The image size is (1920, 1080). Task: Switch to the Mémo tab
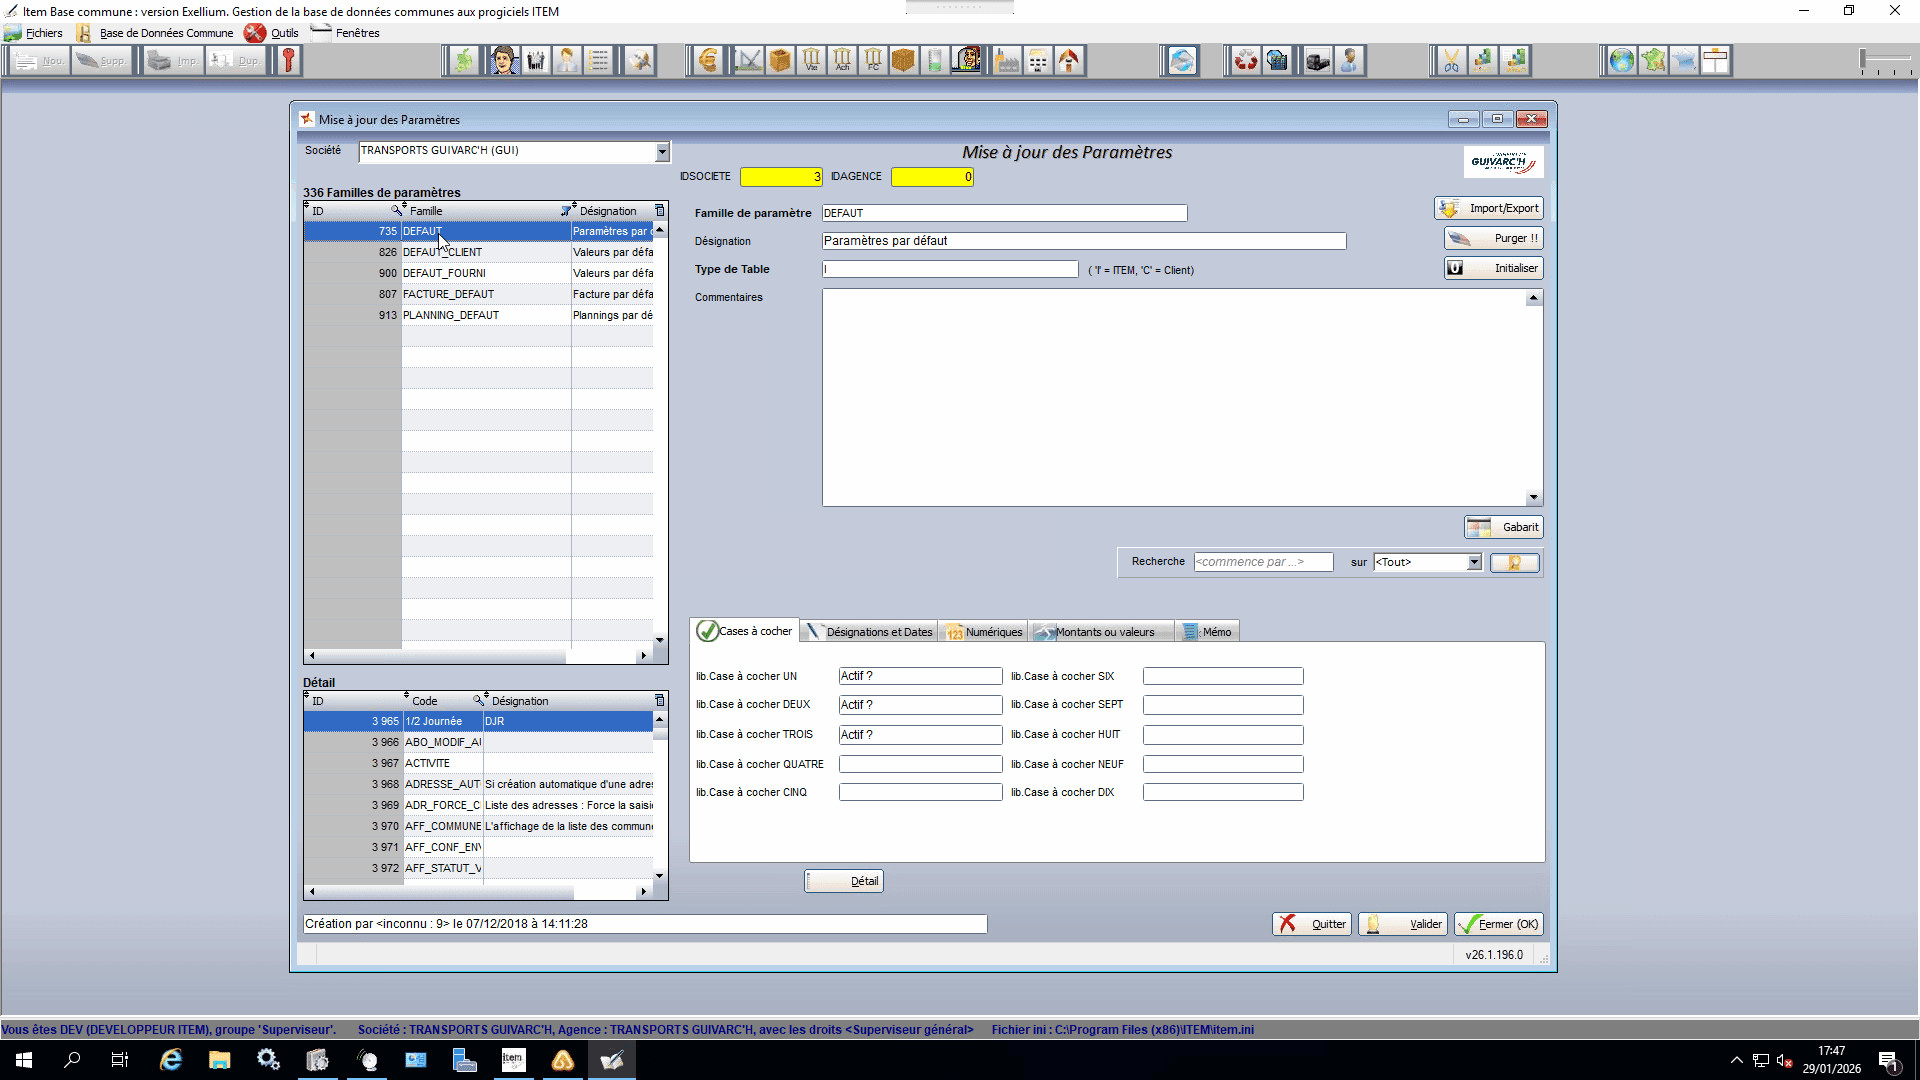tap(1207, 632)
